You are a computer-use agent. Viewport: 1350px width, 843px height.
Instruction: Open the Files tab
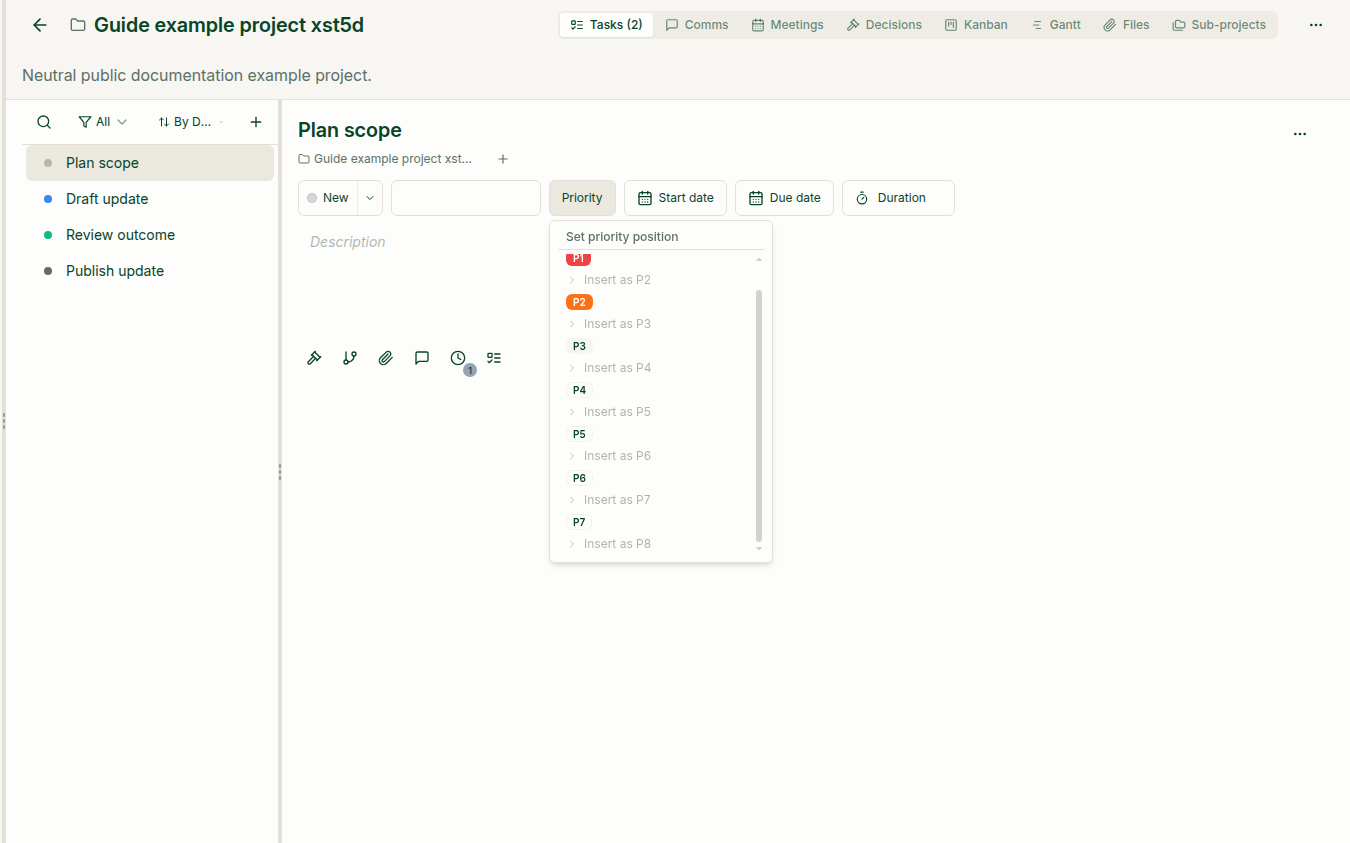[1127, 25]
